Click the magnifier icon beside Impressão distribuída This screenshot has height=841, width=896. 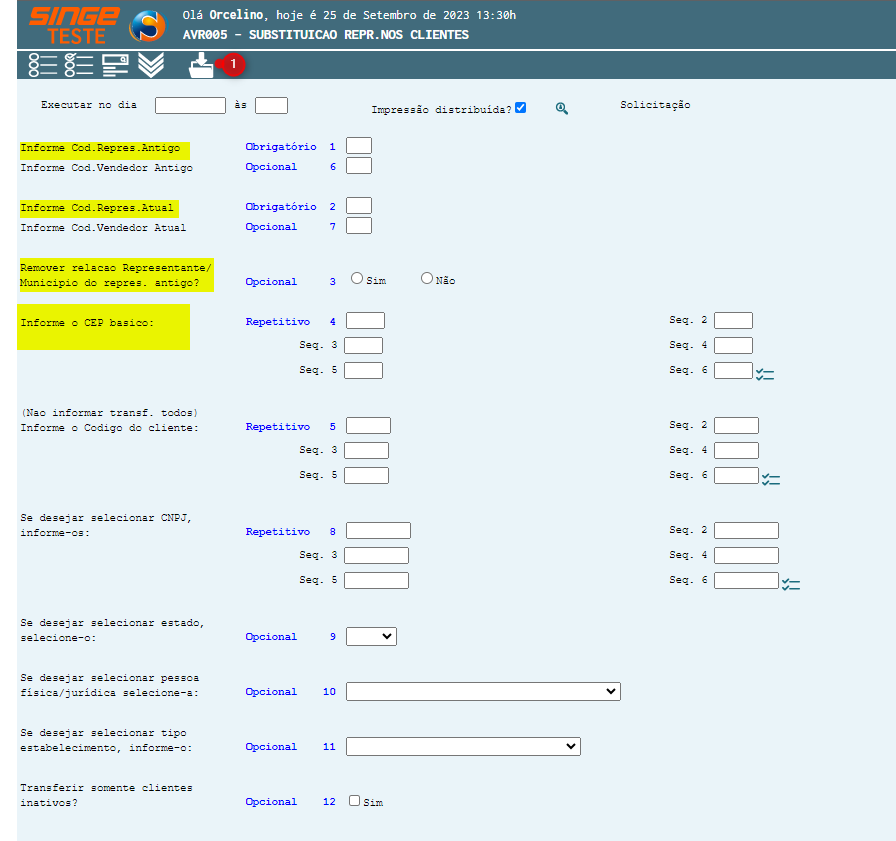point(562,109)
